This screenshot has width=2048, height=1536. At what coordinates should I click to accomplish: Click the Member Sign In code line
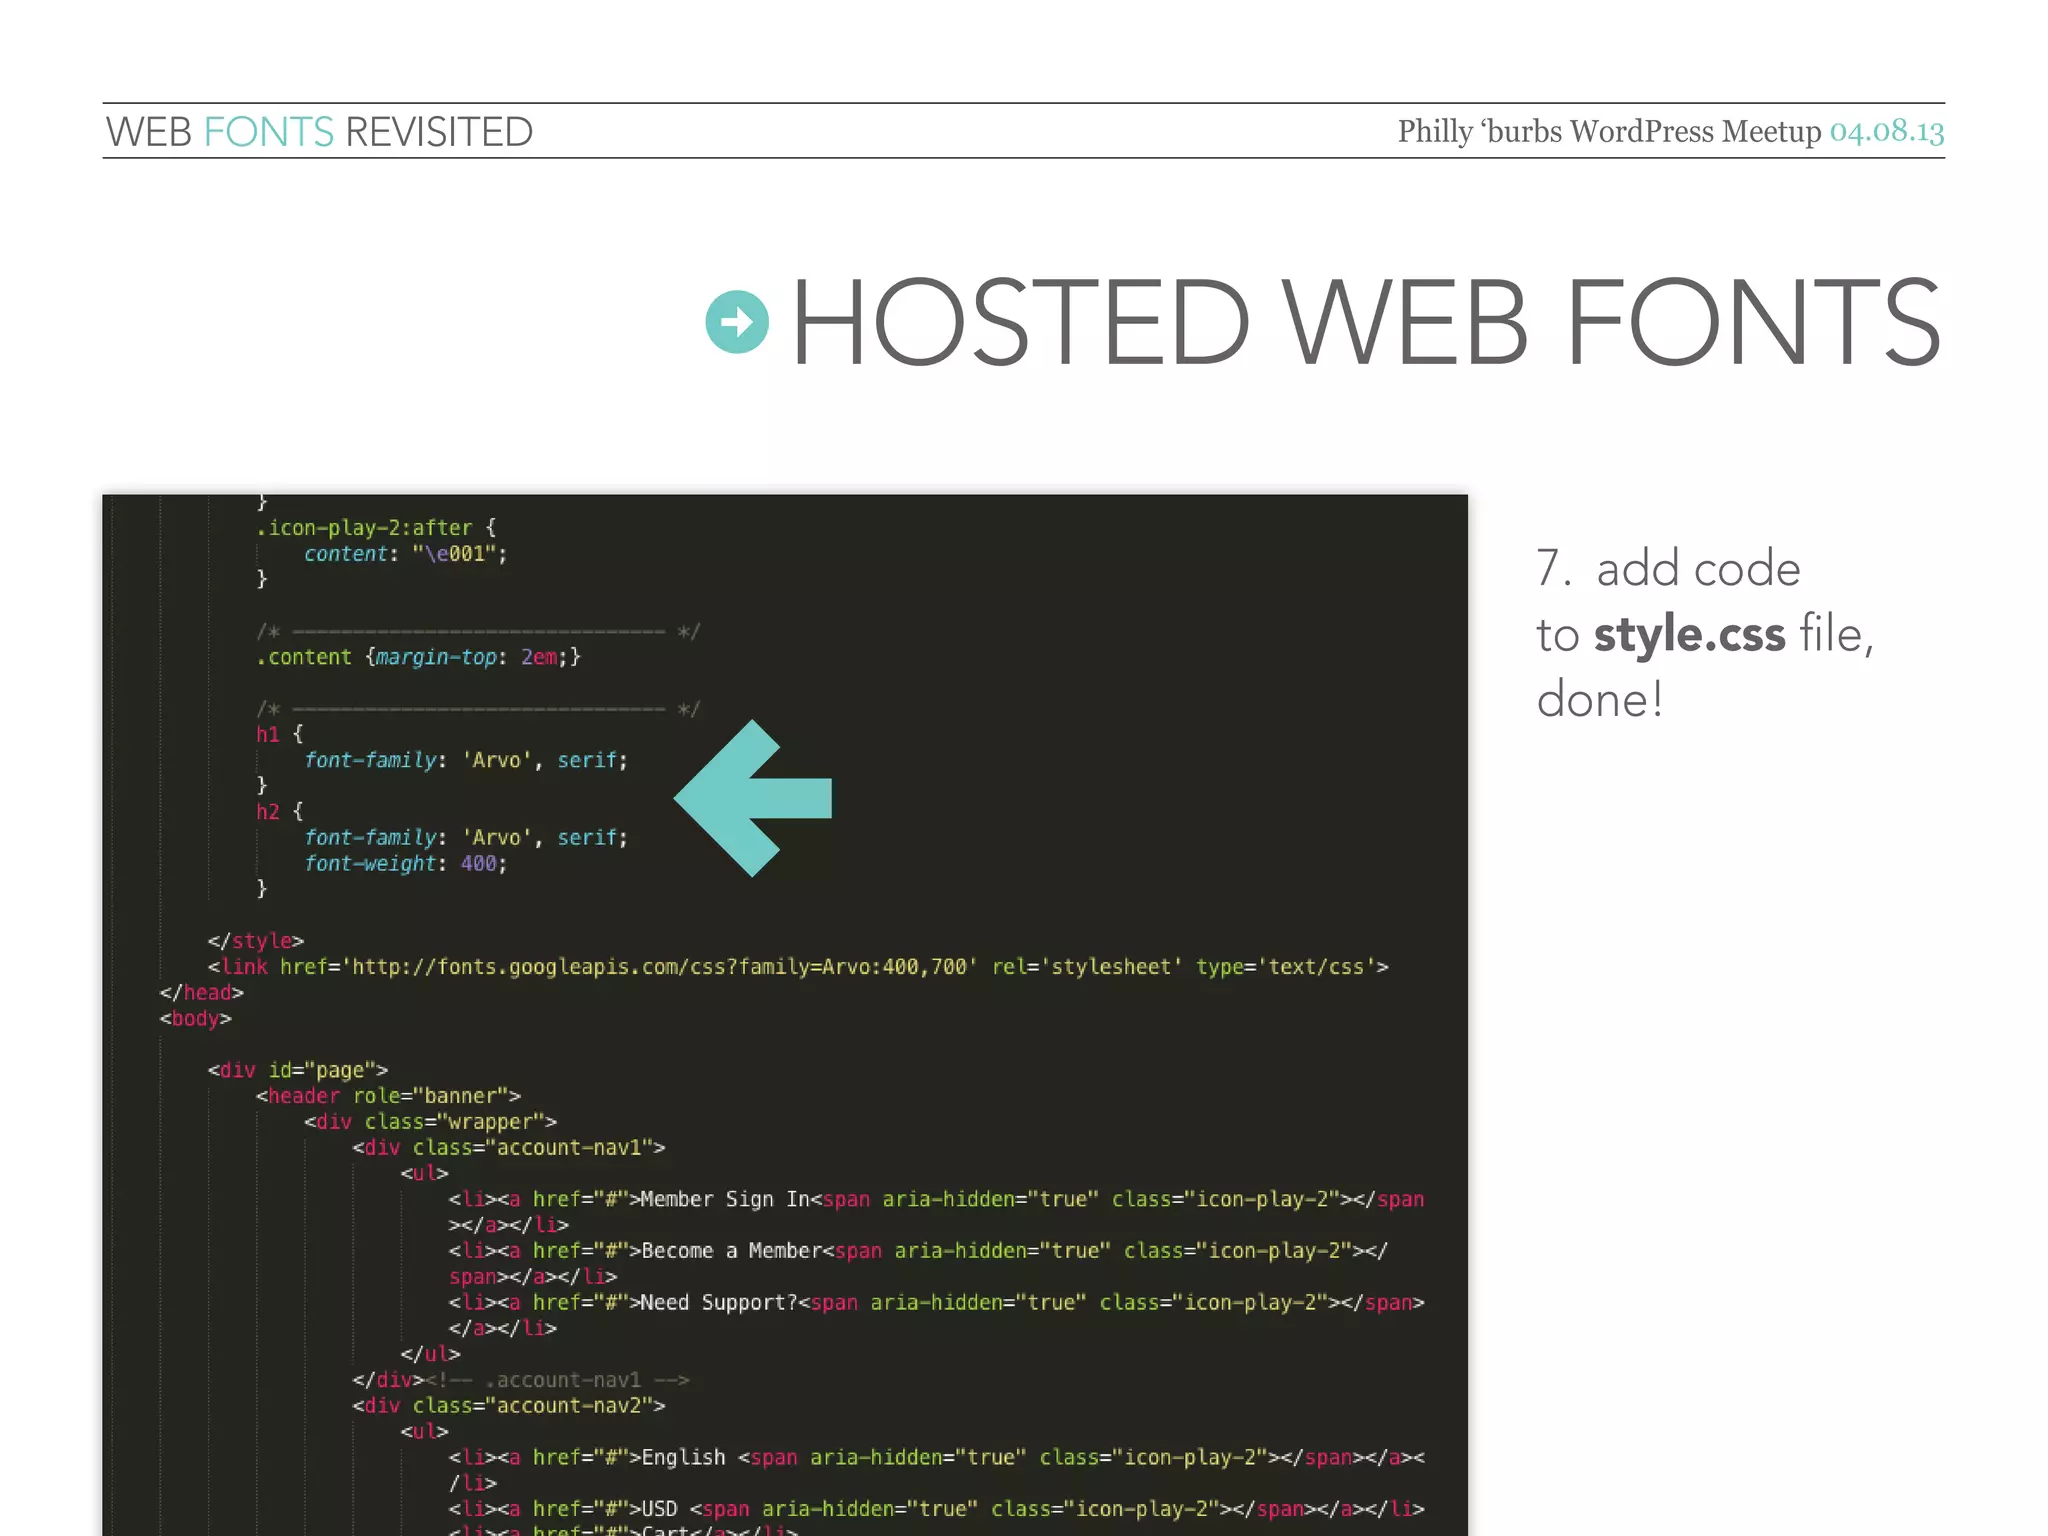coord(936,1212)
